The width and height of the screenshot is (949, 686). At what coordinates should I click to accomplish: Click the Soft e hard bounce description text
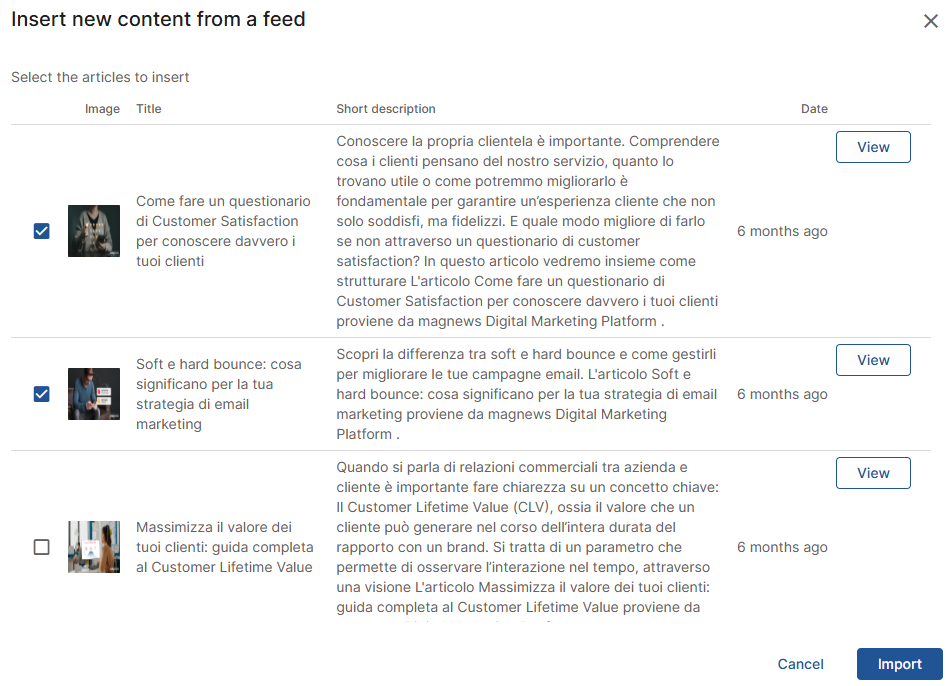click(527, 394)
